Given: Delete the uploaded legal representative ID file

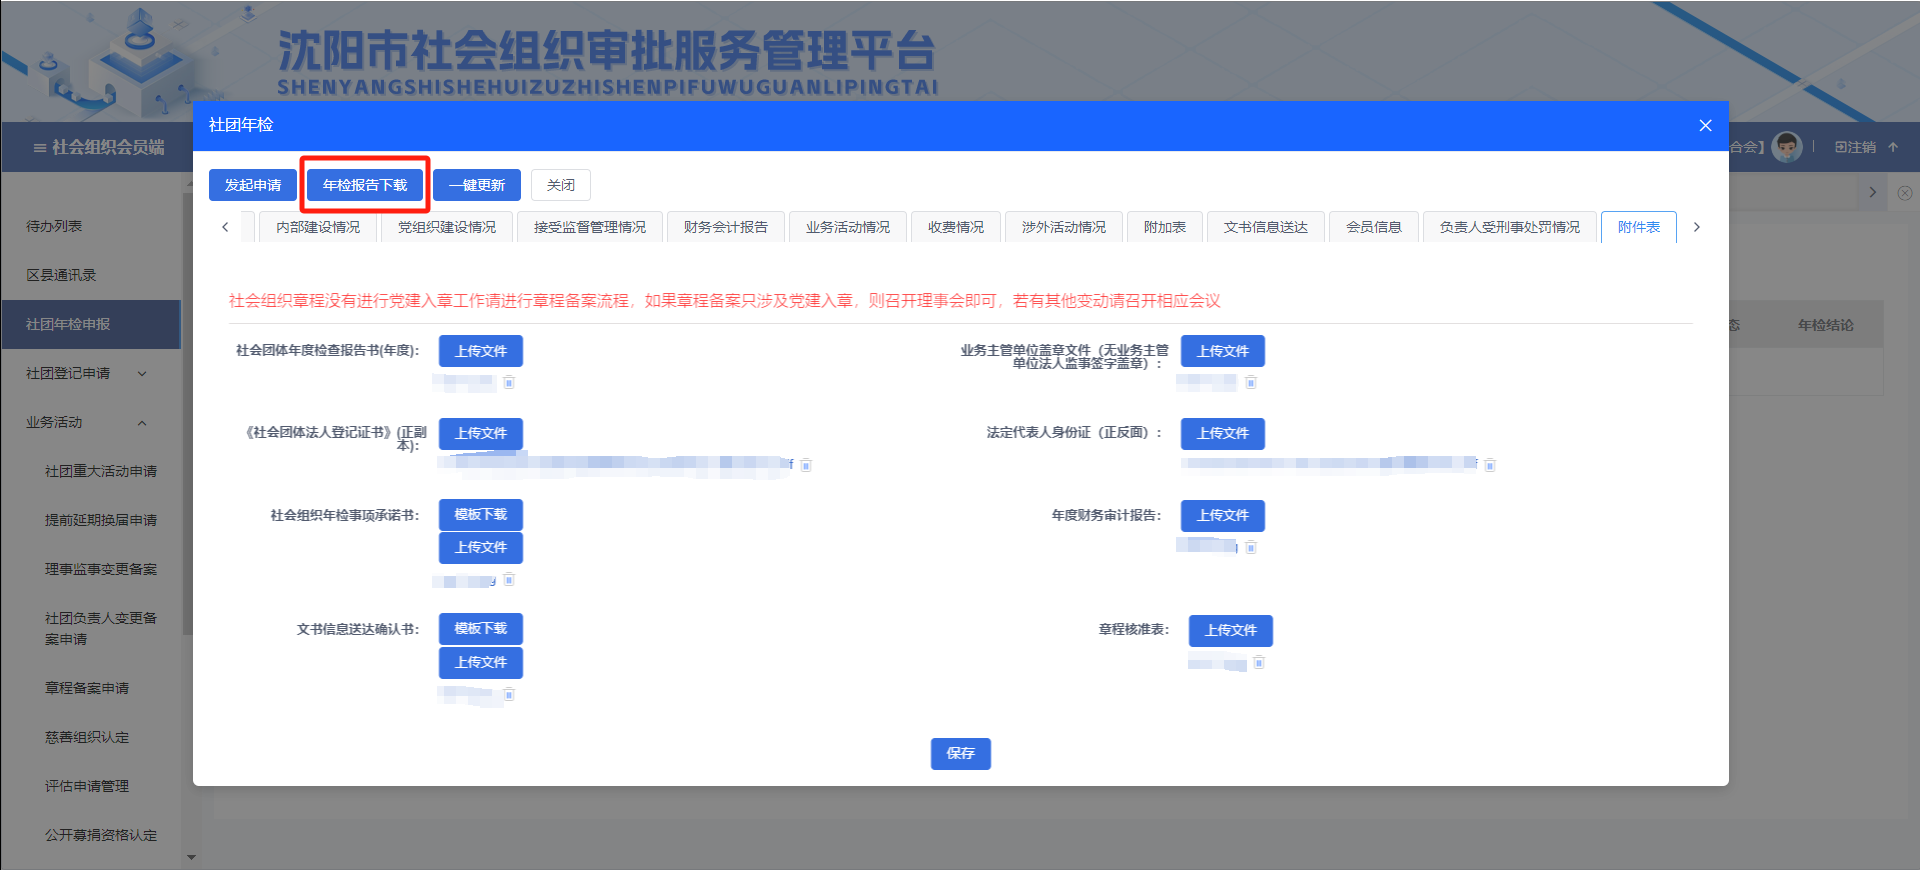Looking at the screenshot, I should tap(1489, 465).
